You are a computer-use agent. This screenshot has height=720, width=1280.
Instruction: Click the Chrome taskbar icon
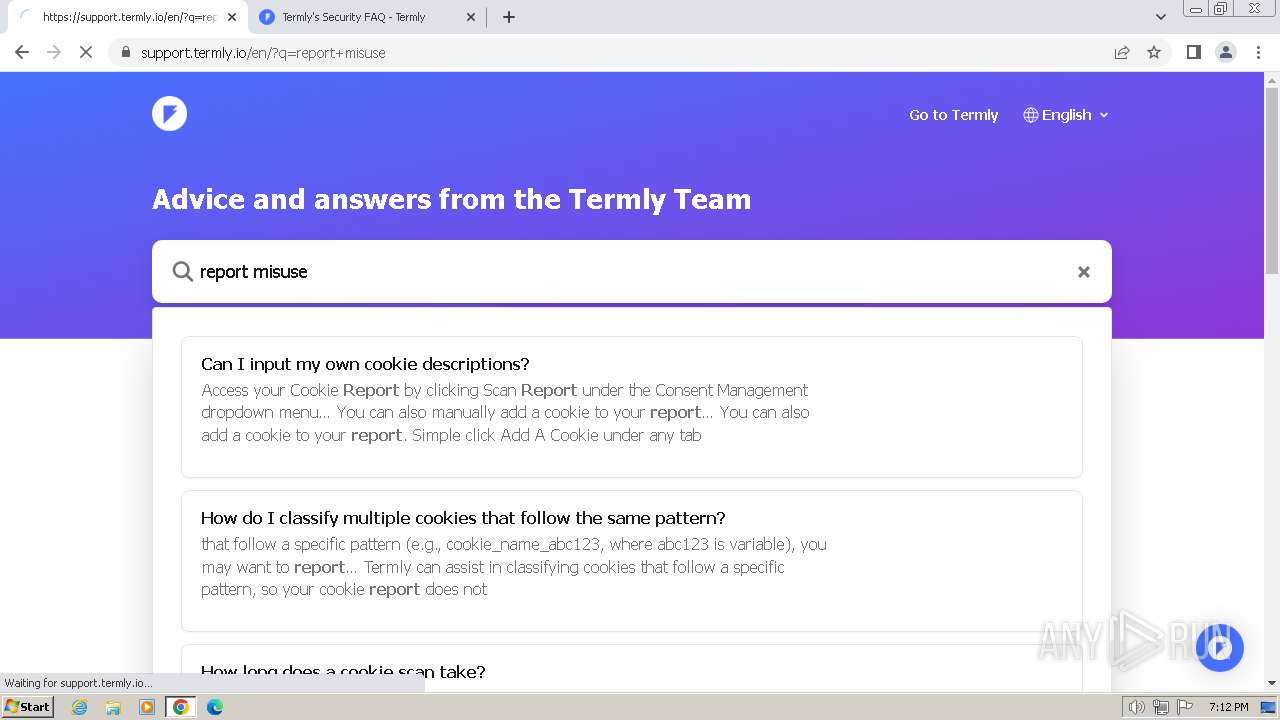click(x=180, y=707)
